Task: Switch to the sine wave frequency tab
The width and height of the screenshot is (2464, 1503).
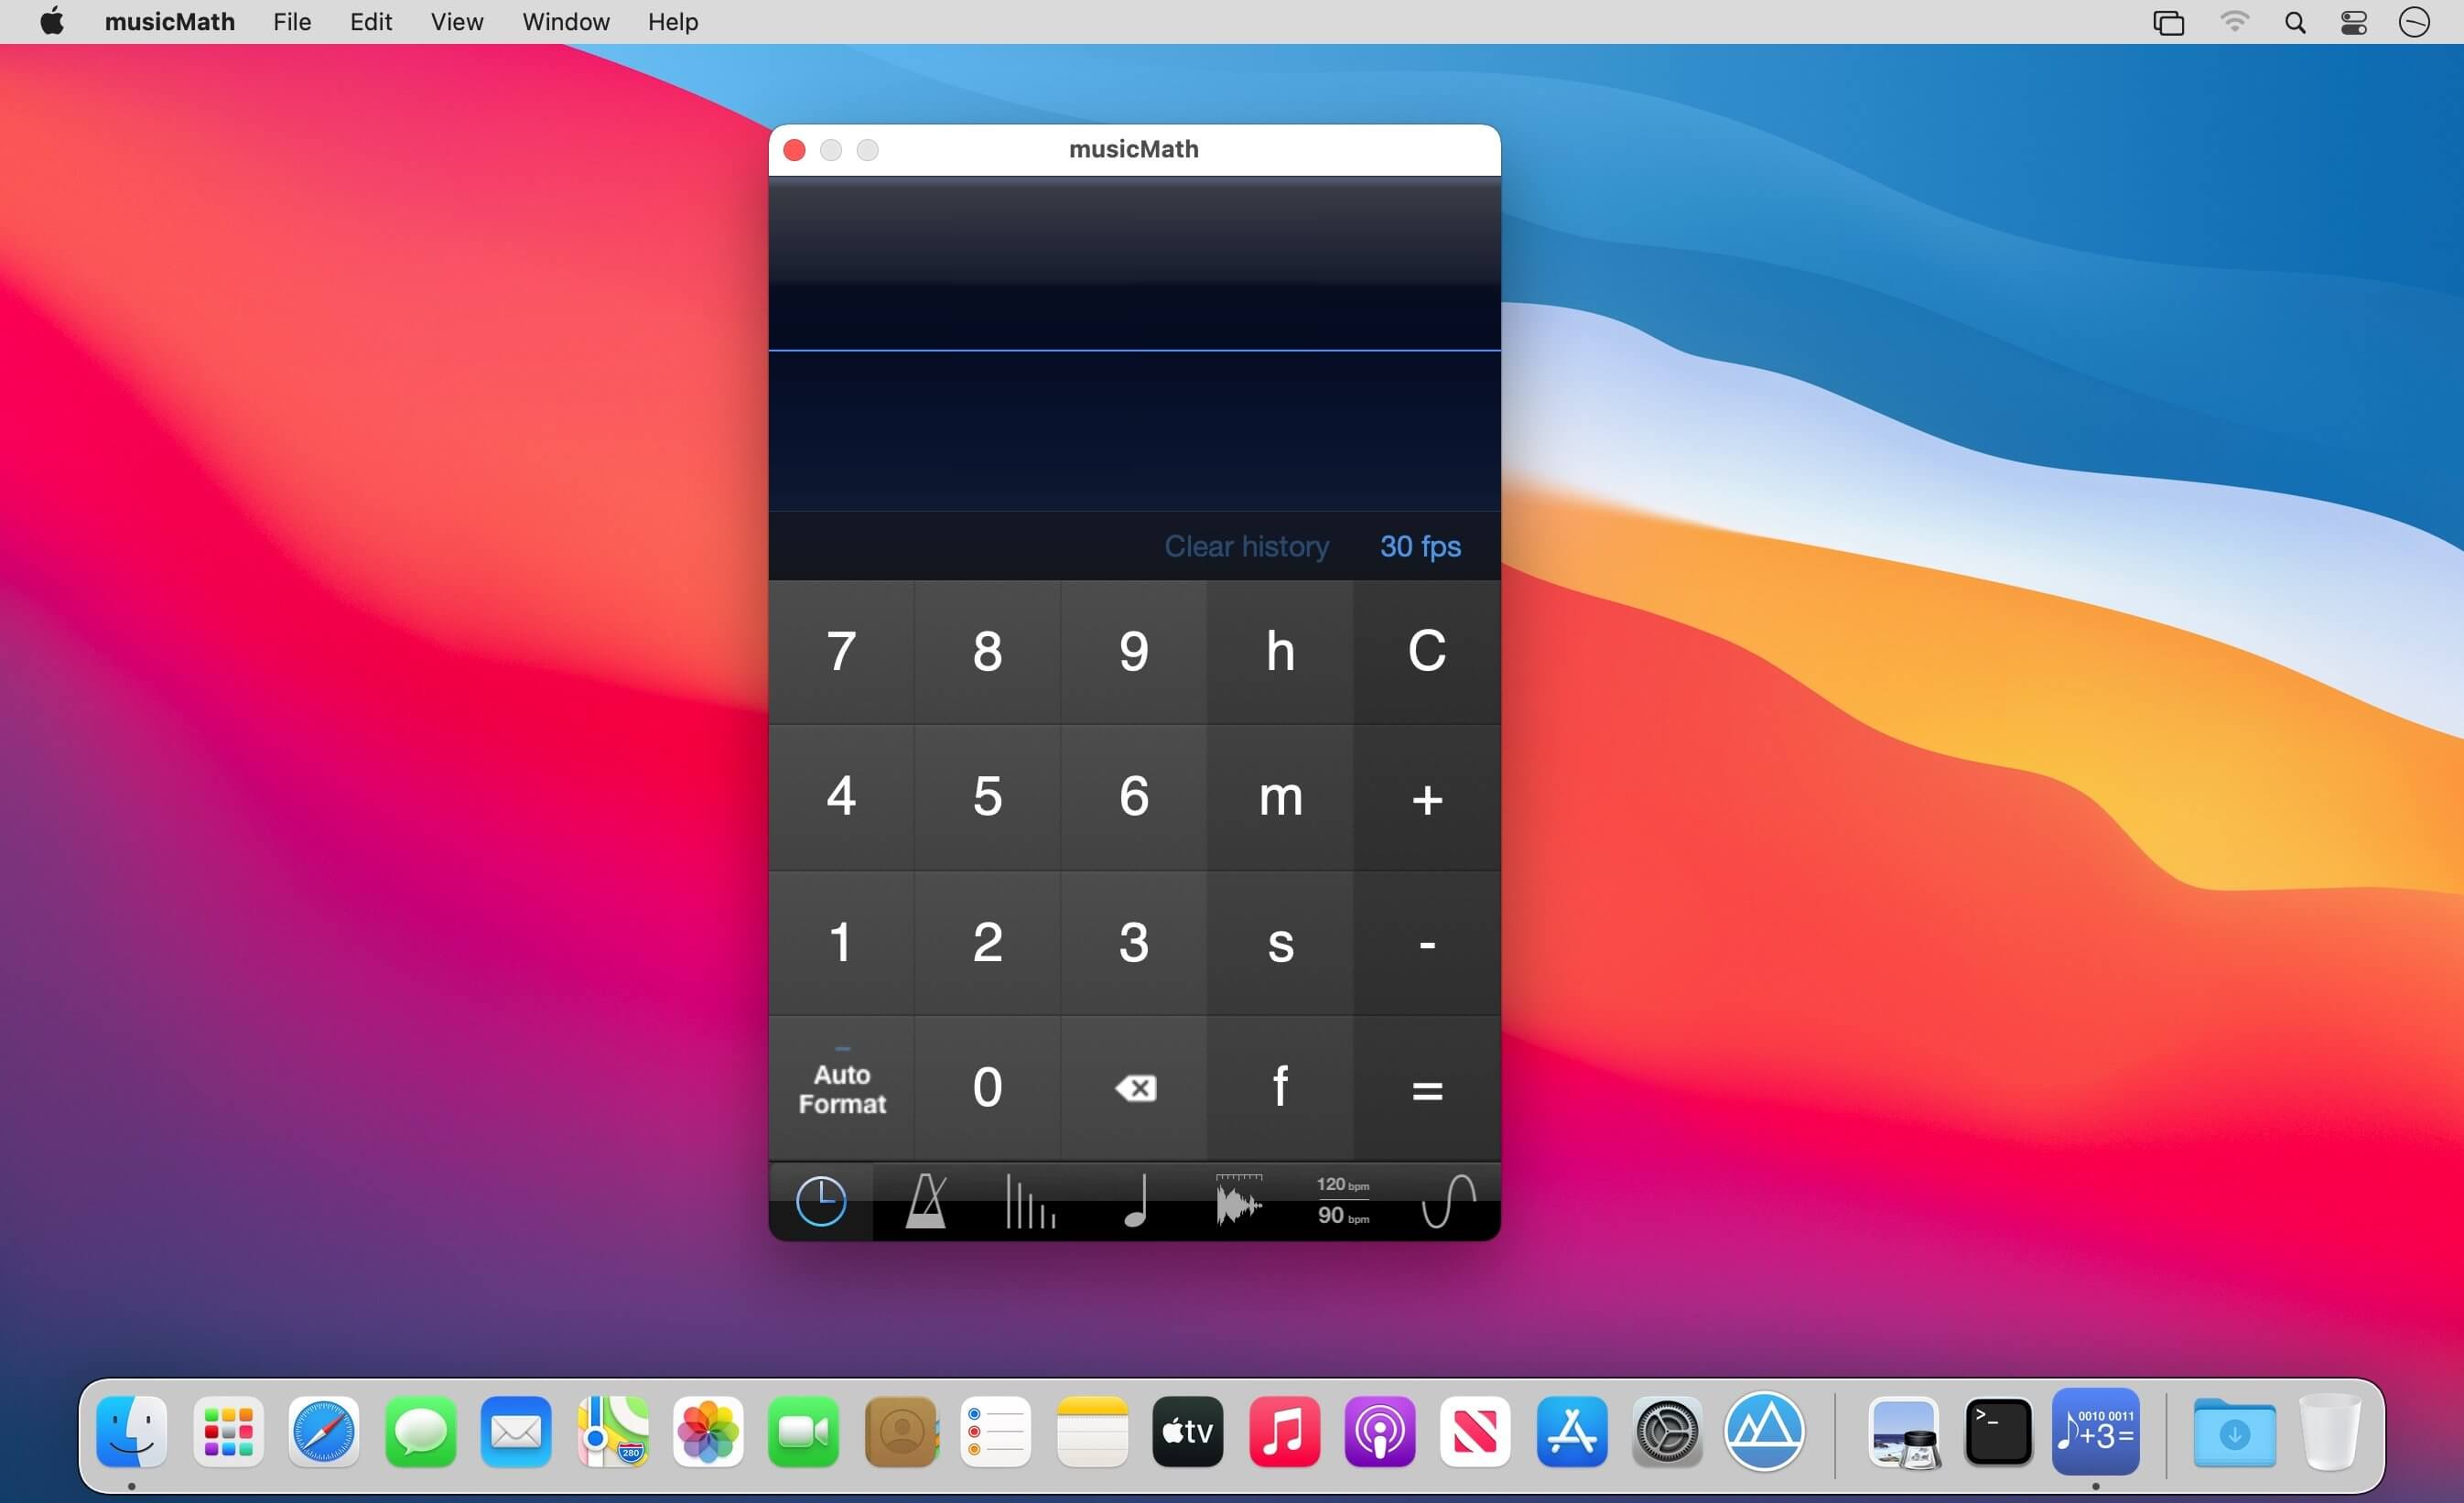Action: (1448, 1201)
